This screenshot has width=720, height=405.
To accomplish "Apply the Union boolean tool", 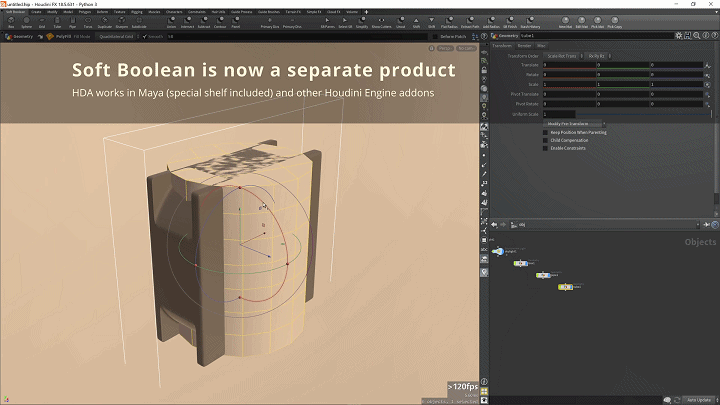I will pos(171,22).
